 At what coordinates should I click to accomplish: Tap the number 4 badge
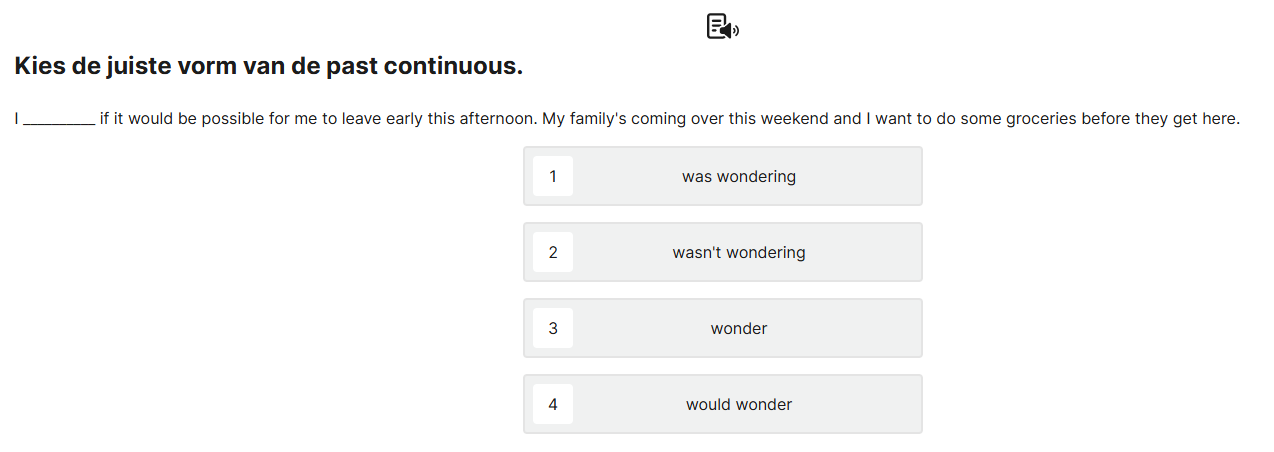[553, 405]
